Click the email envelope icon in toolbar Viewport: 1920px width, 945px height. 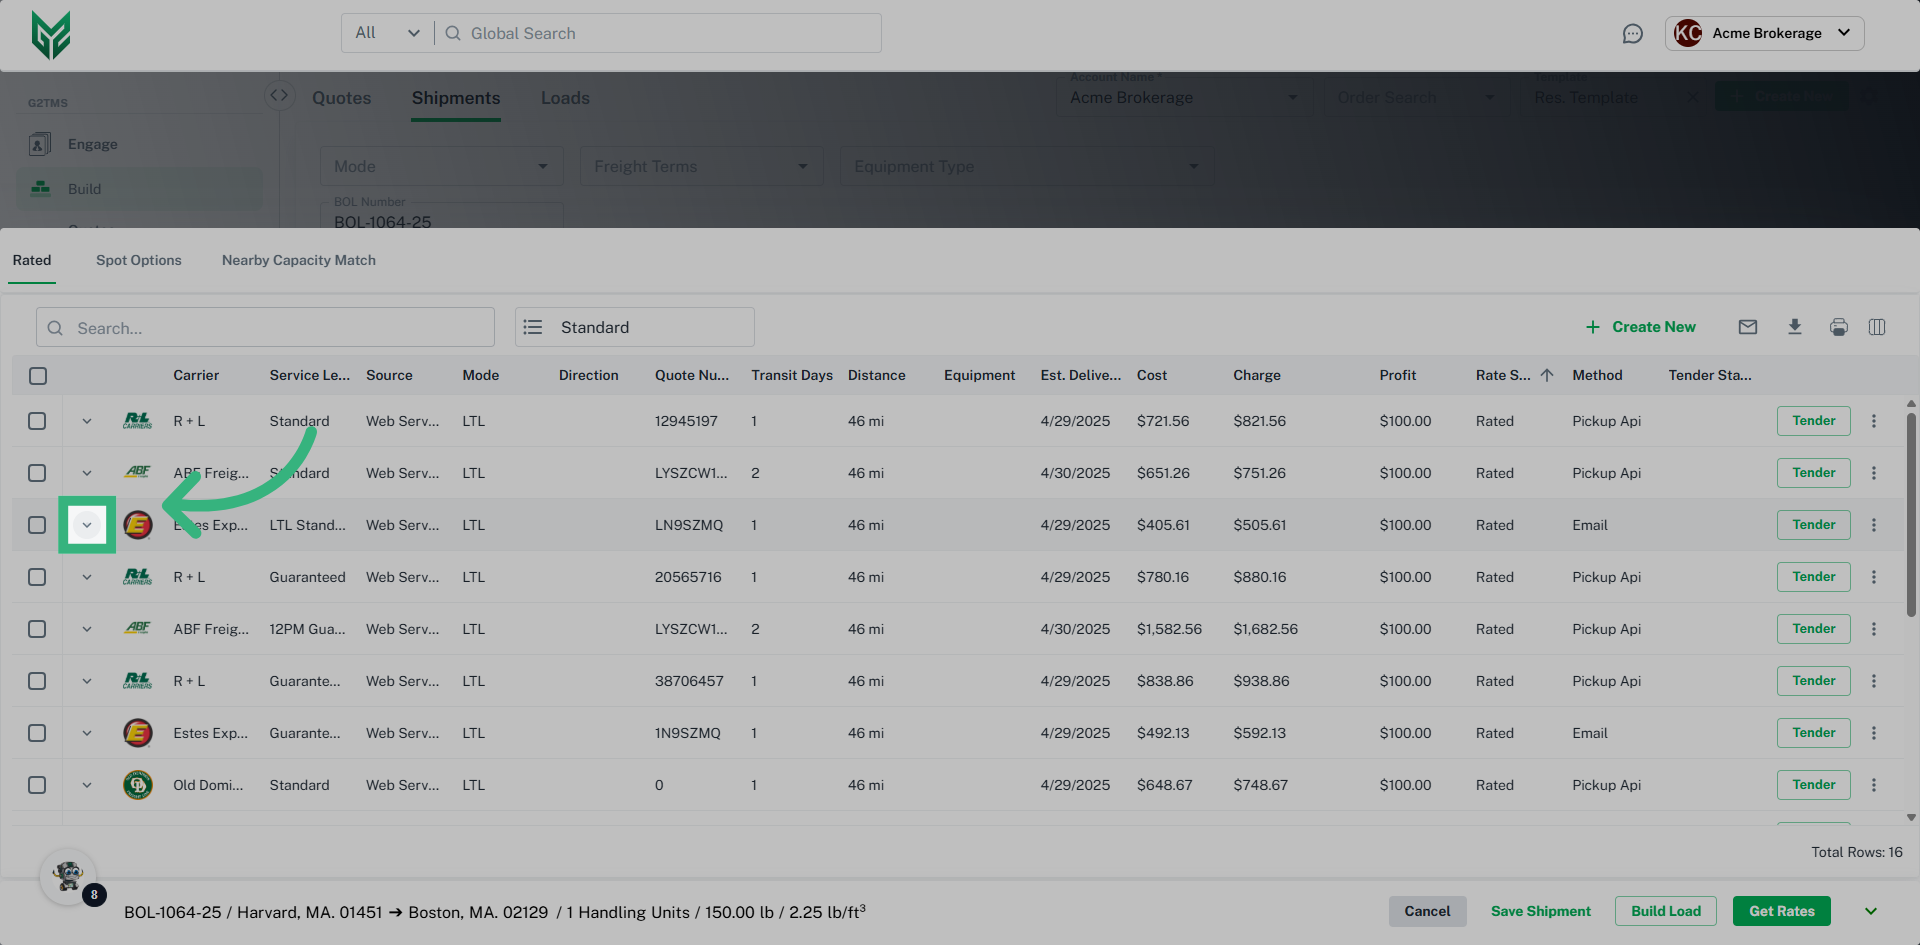(x=1747, y=327)
